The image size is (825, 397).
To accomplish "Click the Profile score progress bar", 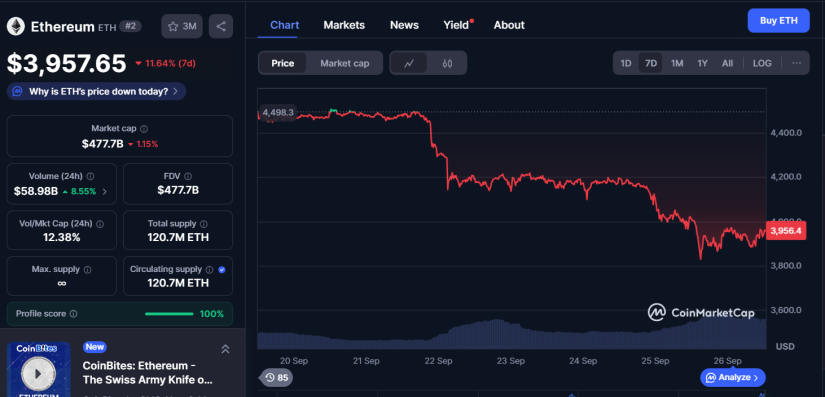I will click(169, 314).
